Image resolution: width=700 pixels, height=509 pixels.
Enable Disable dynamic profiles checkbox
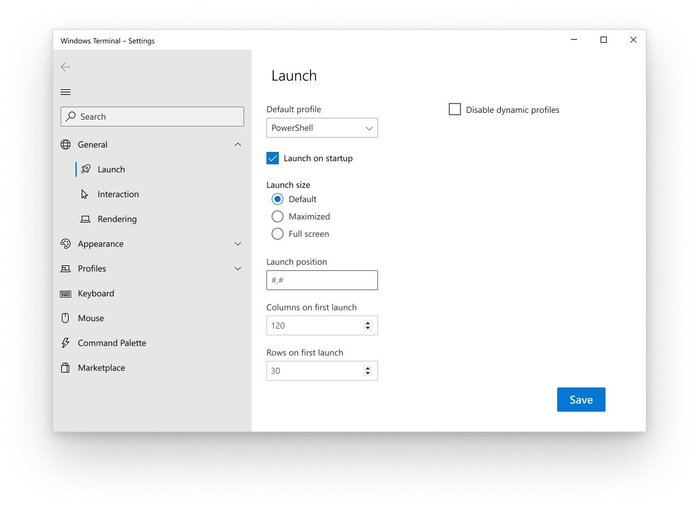pyautogui.click(x=455, y=109)
